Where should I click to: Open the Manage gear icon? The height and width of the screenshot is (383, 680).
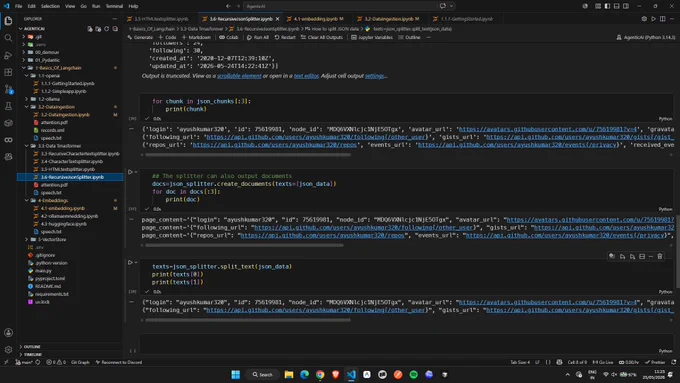pos(8,350)
